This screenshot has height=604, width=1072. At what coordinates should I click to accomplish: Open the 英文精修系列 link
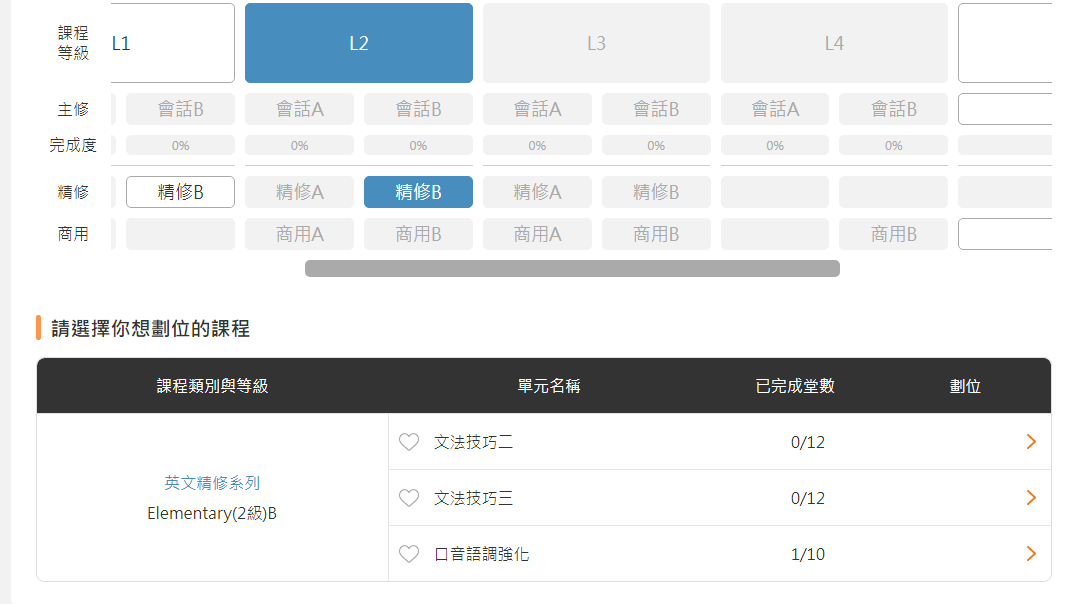(x=212, y=483)
